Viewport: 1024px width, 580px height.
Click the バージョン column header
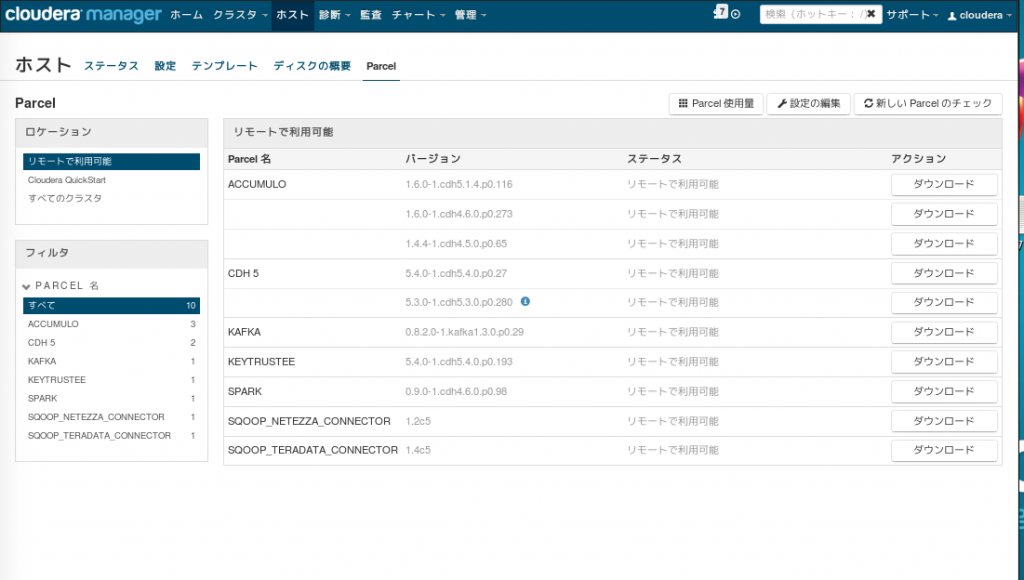[433, 159]
